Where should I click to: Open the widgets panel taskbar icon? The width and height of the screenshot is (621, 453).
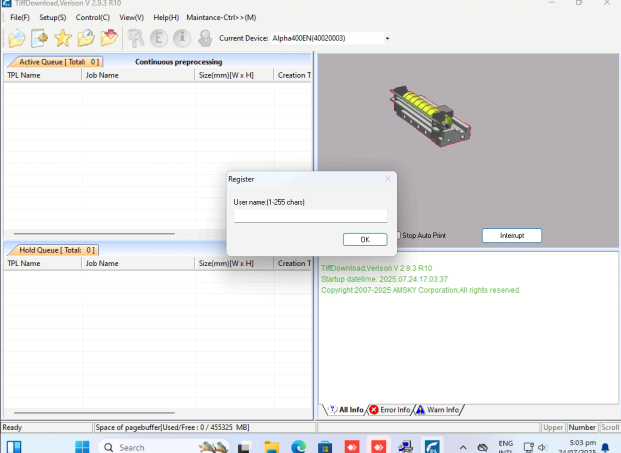click(x=14, y=447)
